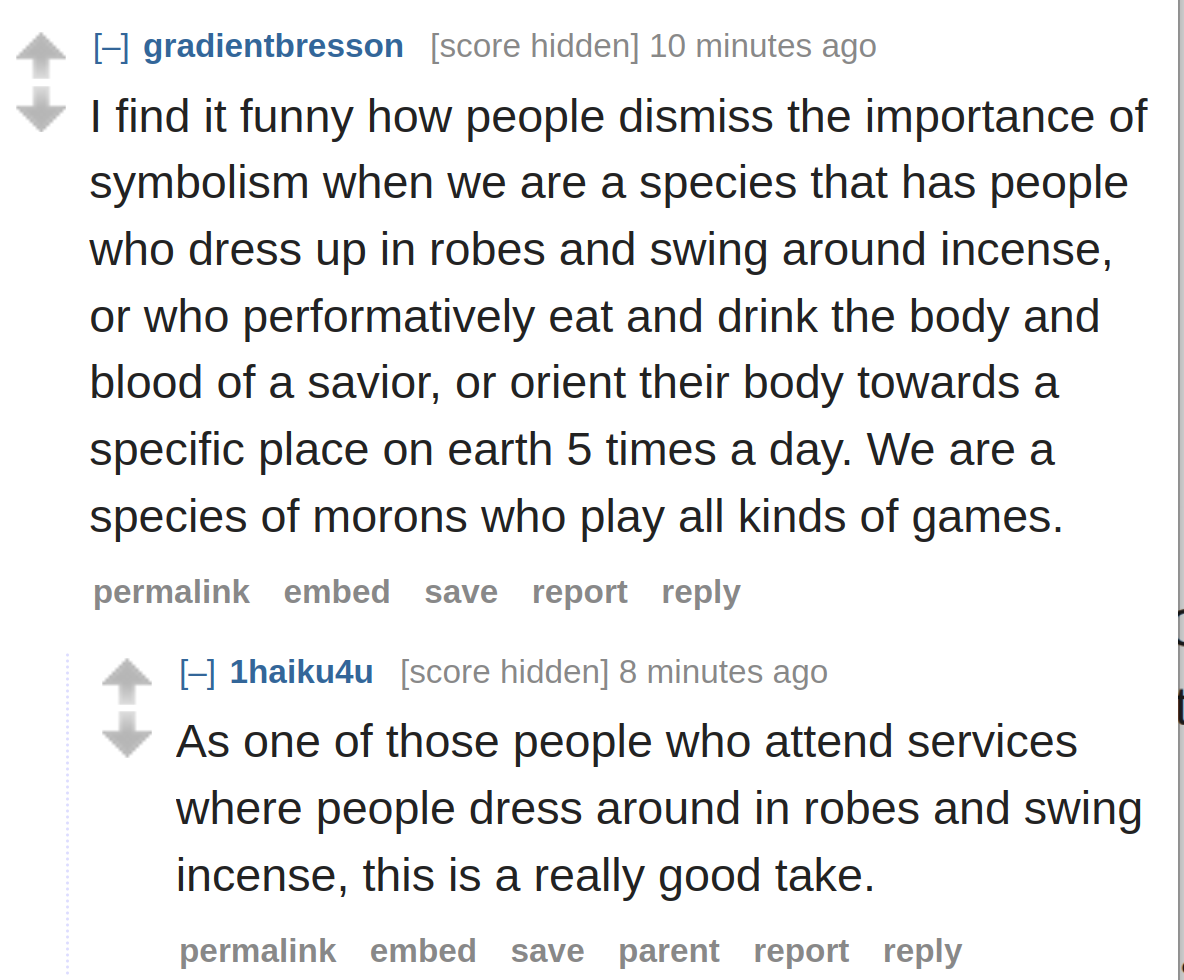Downvote 1haiku4u's reply
The image size is (1184, 980).
tap(127, 734)
